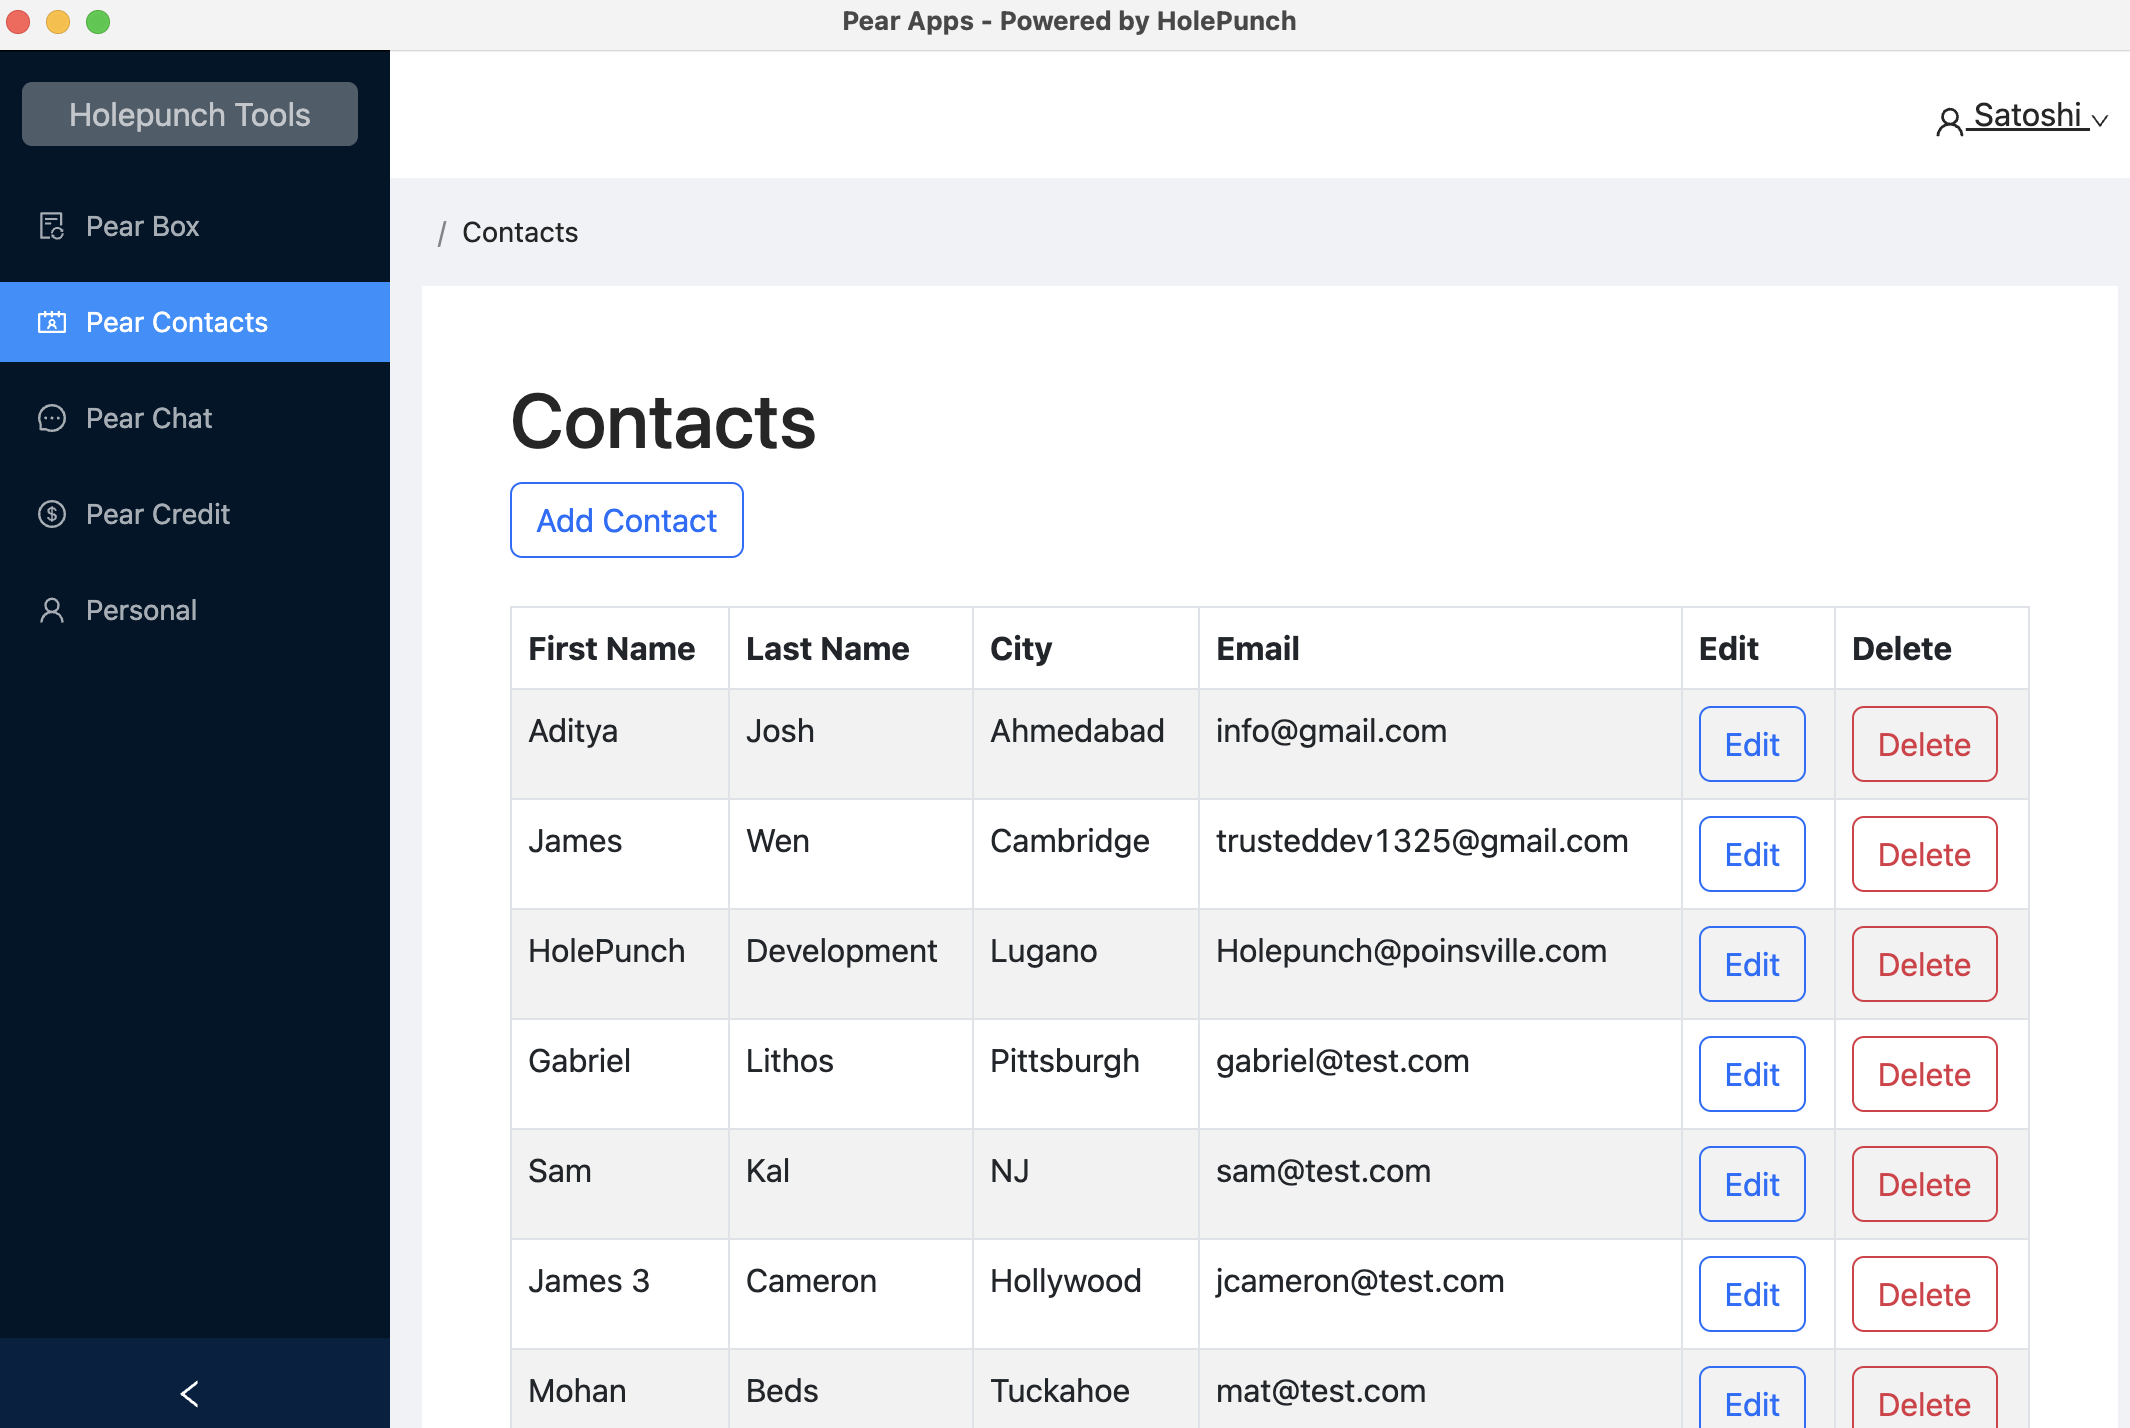The image size is (2130, 1428).
Task: Go to Pear Credit section
Action: pyautogui.click(x=195, y=514)
